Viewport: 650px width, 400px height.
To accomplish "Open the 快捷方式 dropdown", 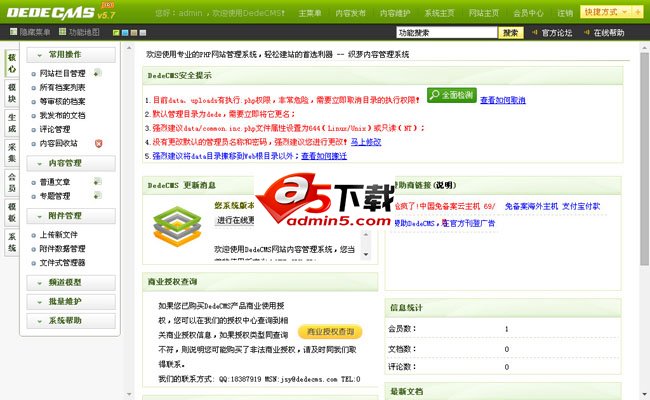I will coord(607,12).
